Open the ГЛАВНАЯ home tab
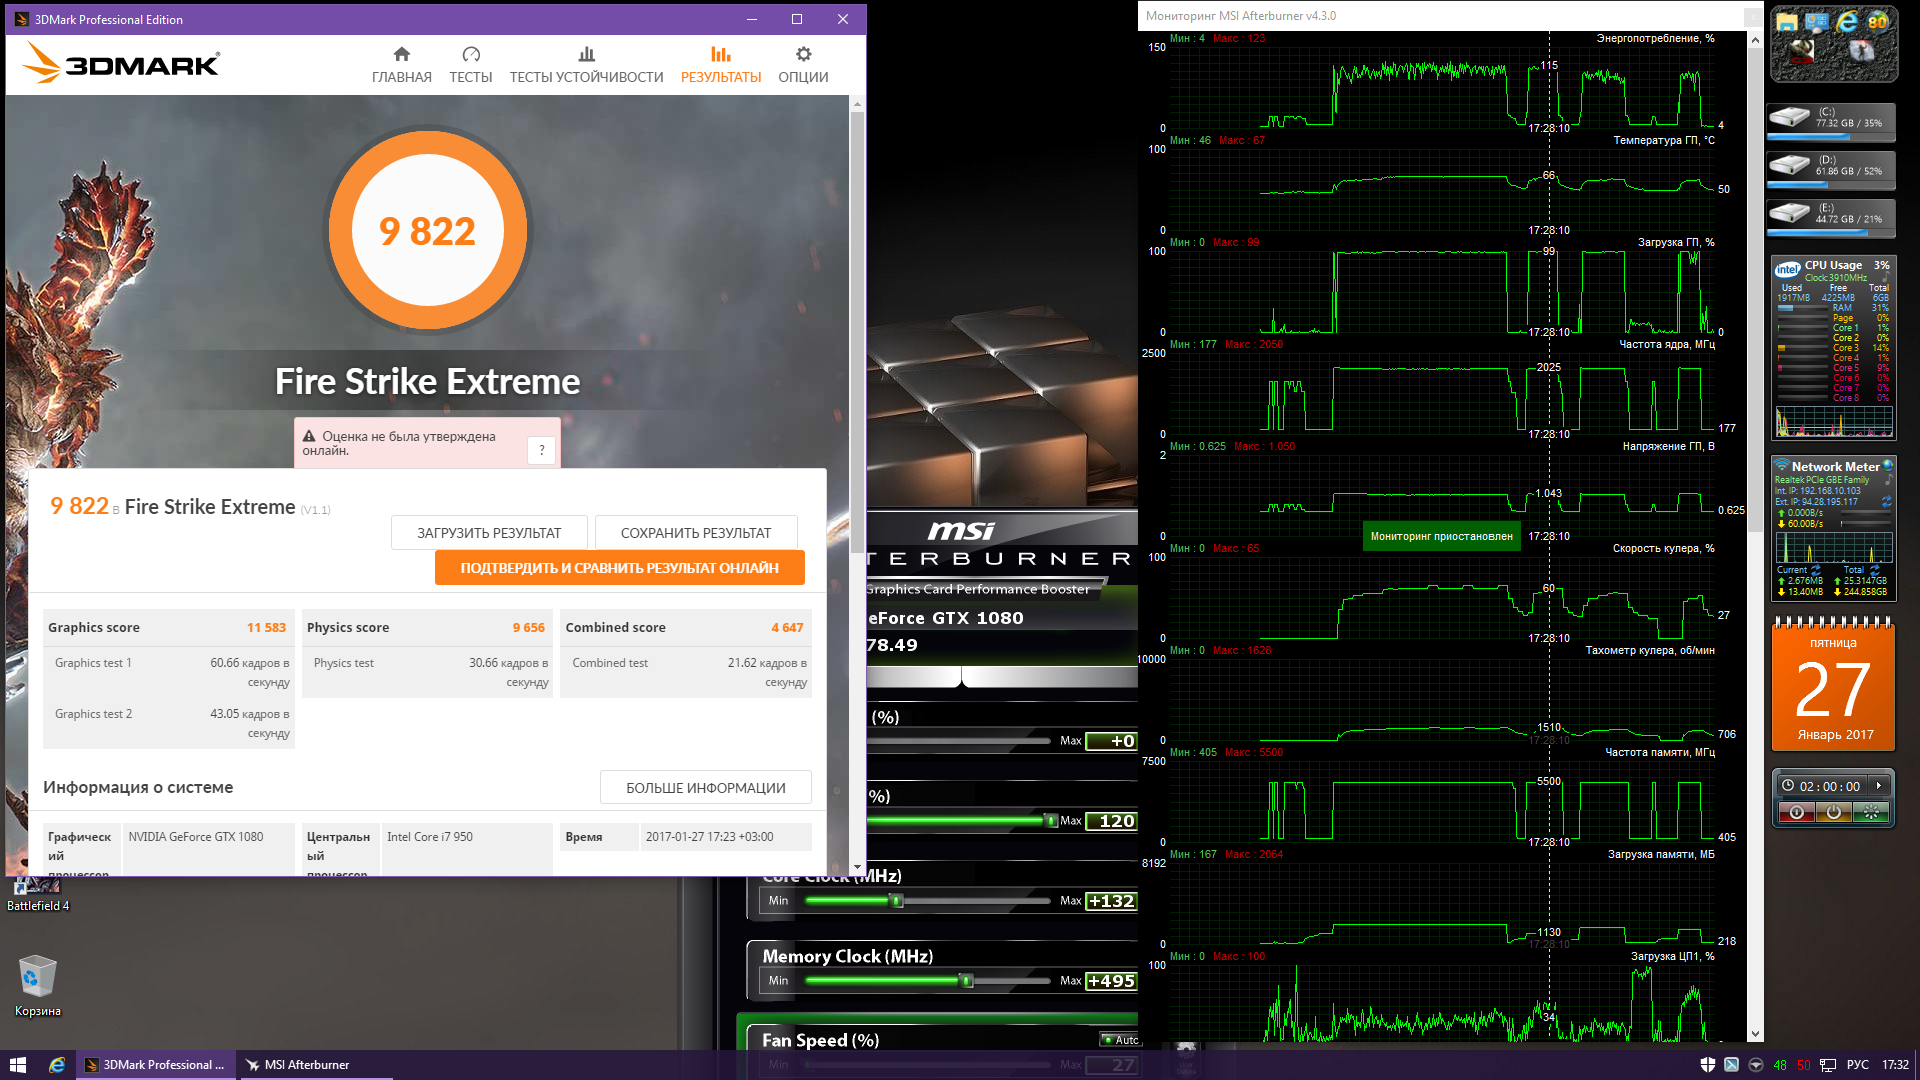Viewport: 1920px width, 1080px height. [x=401, y=64]
